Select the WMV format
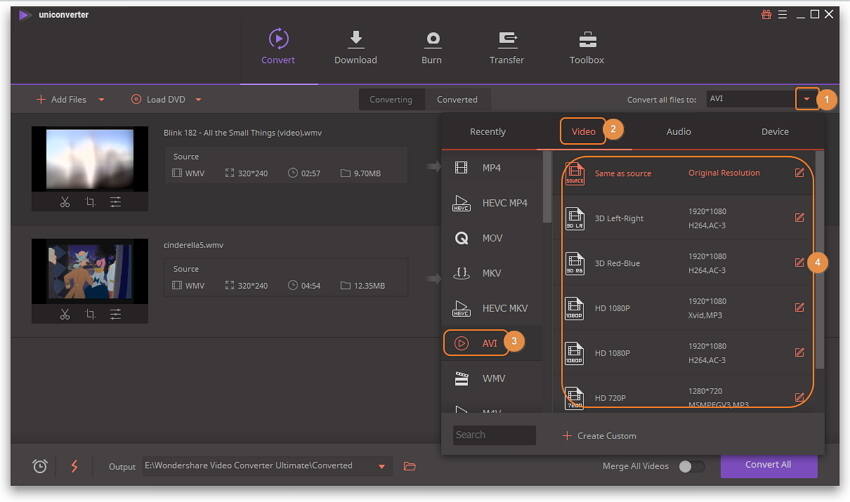 tap(492, 378)
